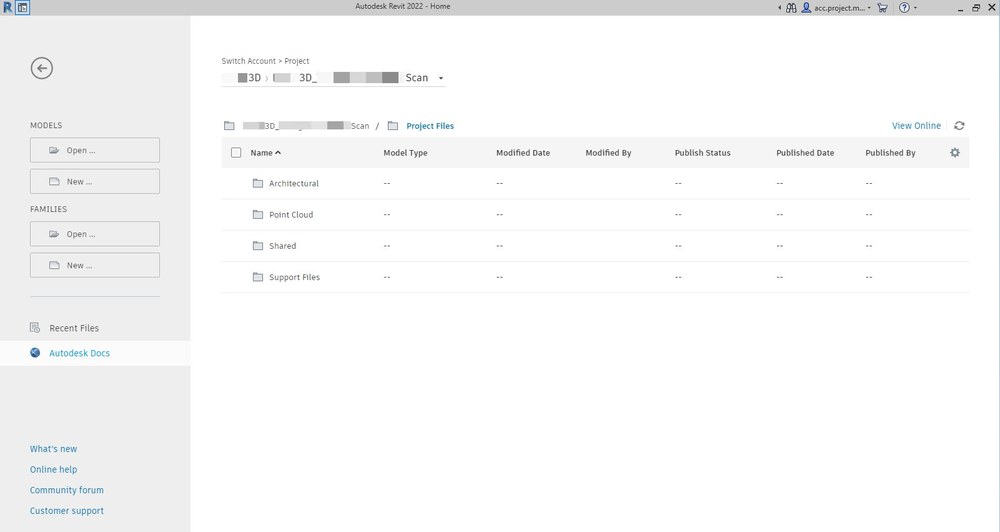Screen dimensions: 1000x532
Task: Expand the Help dropdown arrow
Action: (x=915, y=8)
